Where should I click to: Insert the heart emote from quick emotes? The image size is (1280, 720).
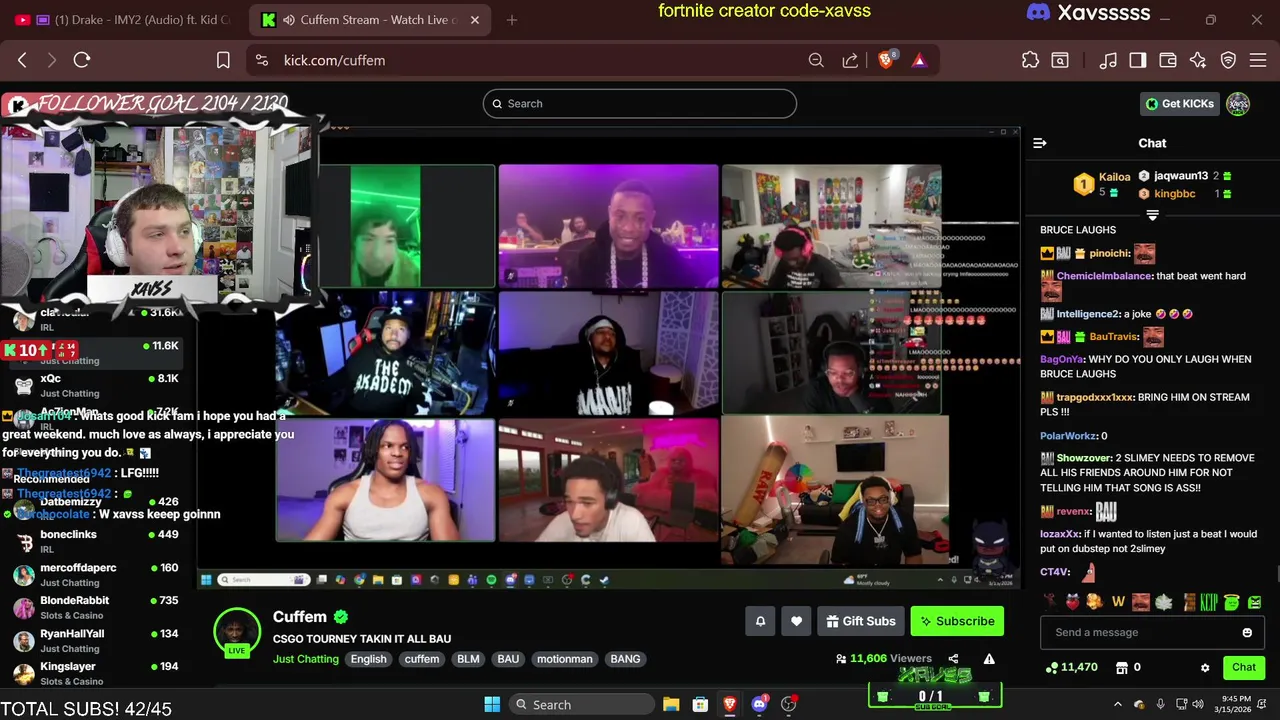tap(1072, 602)
